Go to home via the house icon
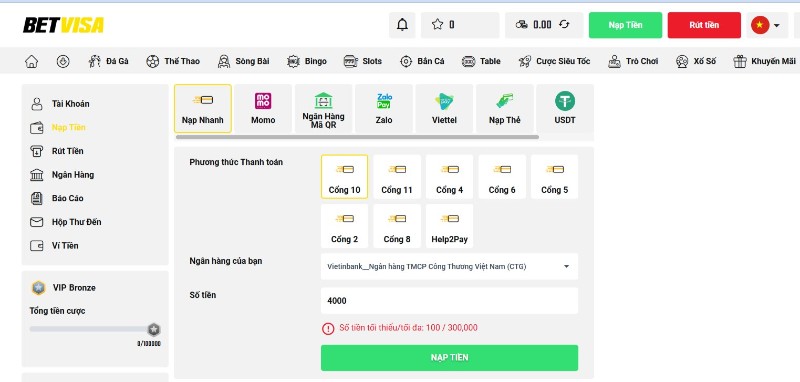Image resolution: width=800 pixels, height=382 pixels. [32, 61]
